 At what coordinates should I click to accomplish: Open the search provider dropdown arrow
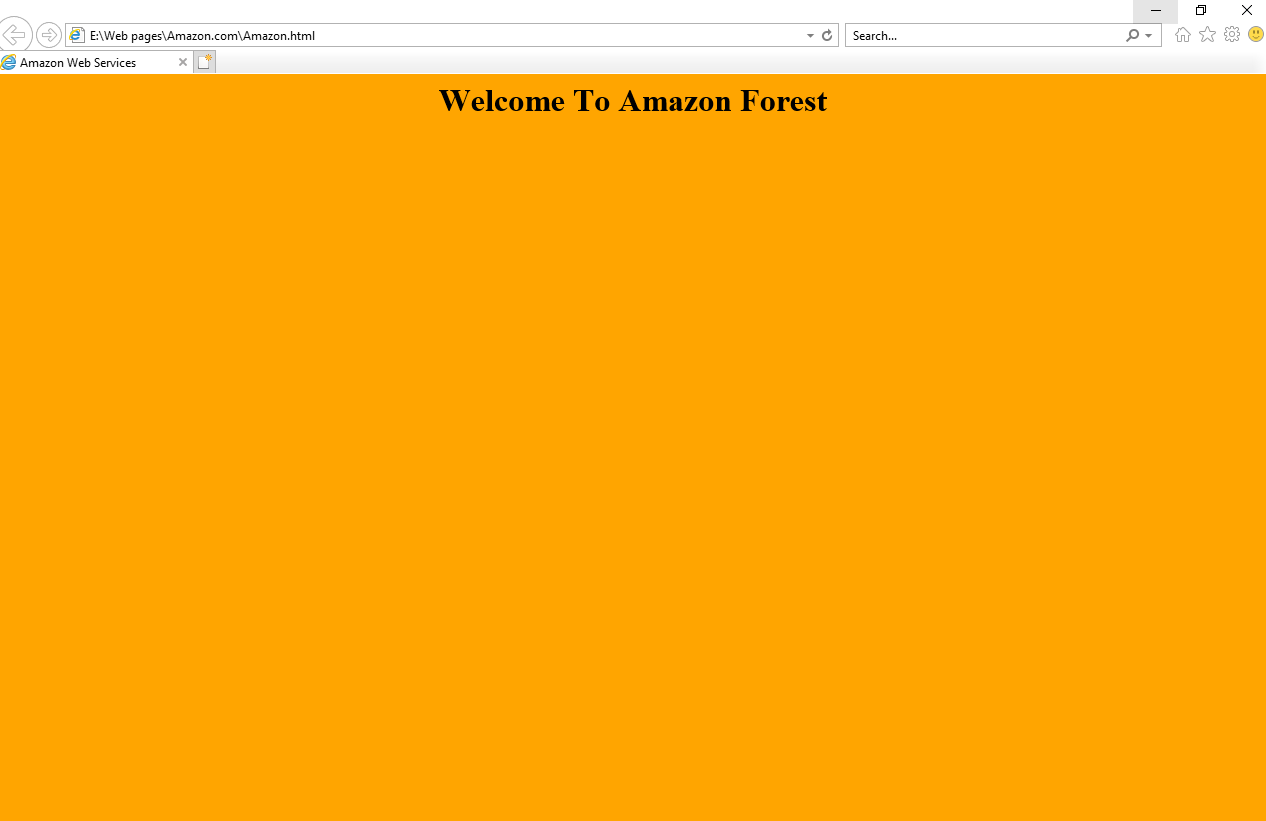tap(1149, 36)
